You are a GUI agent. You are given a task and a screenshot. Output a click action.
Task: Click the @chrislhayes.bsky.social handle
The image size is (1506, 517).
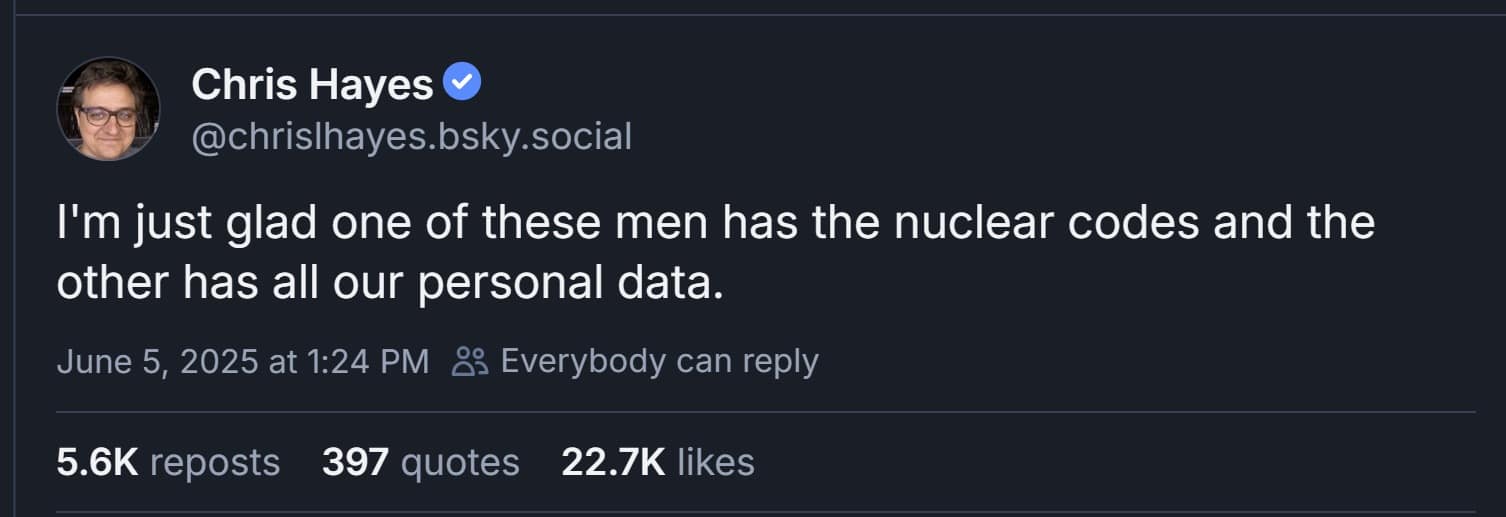pyautogui.click(x=411, y=136)
